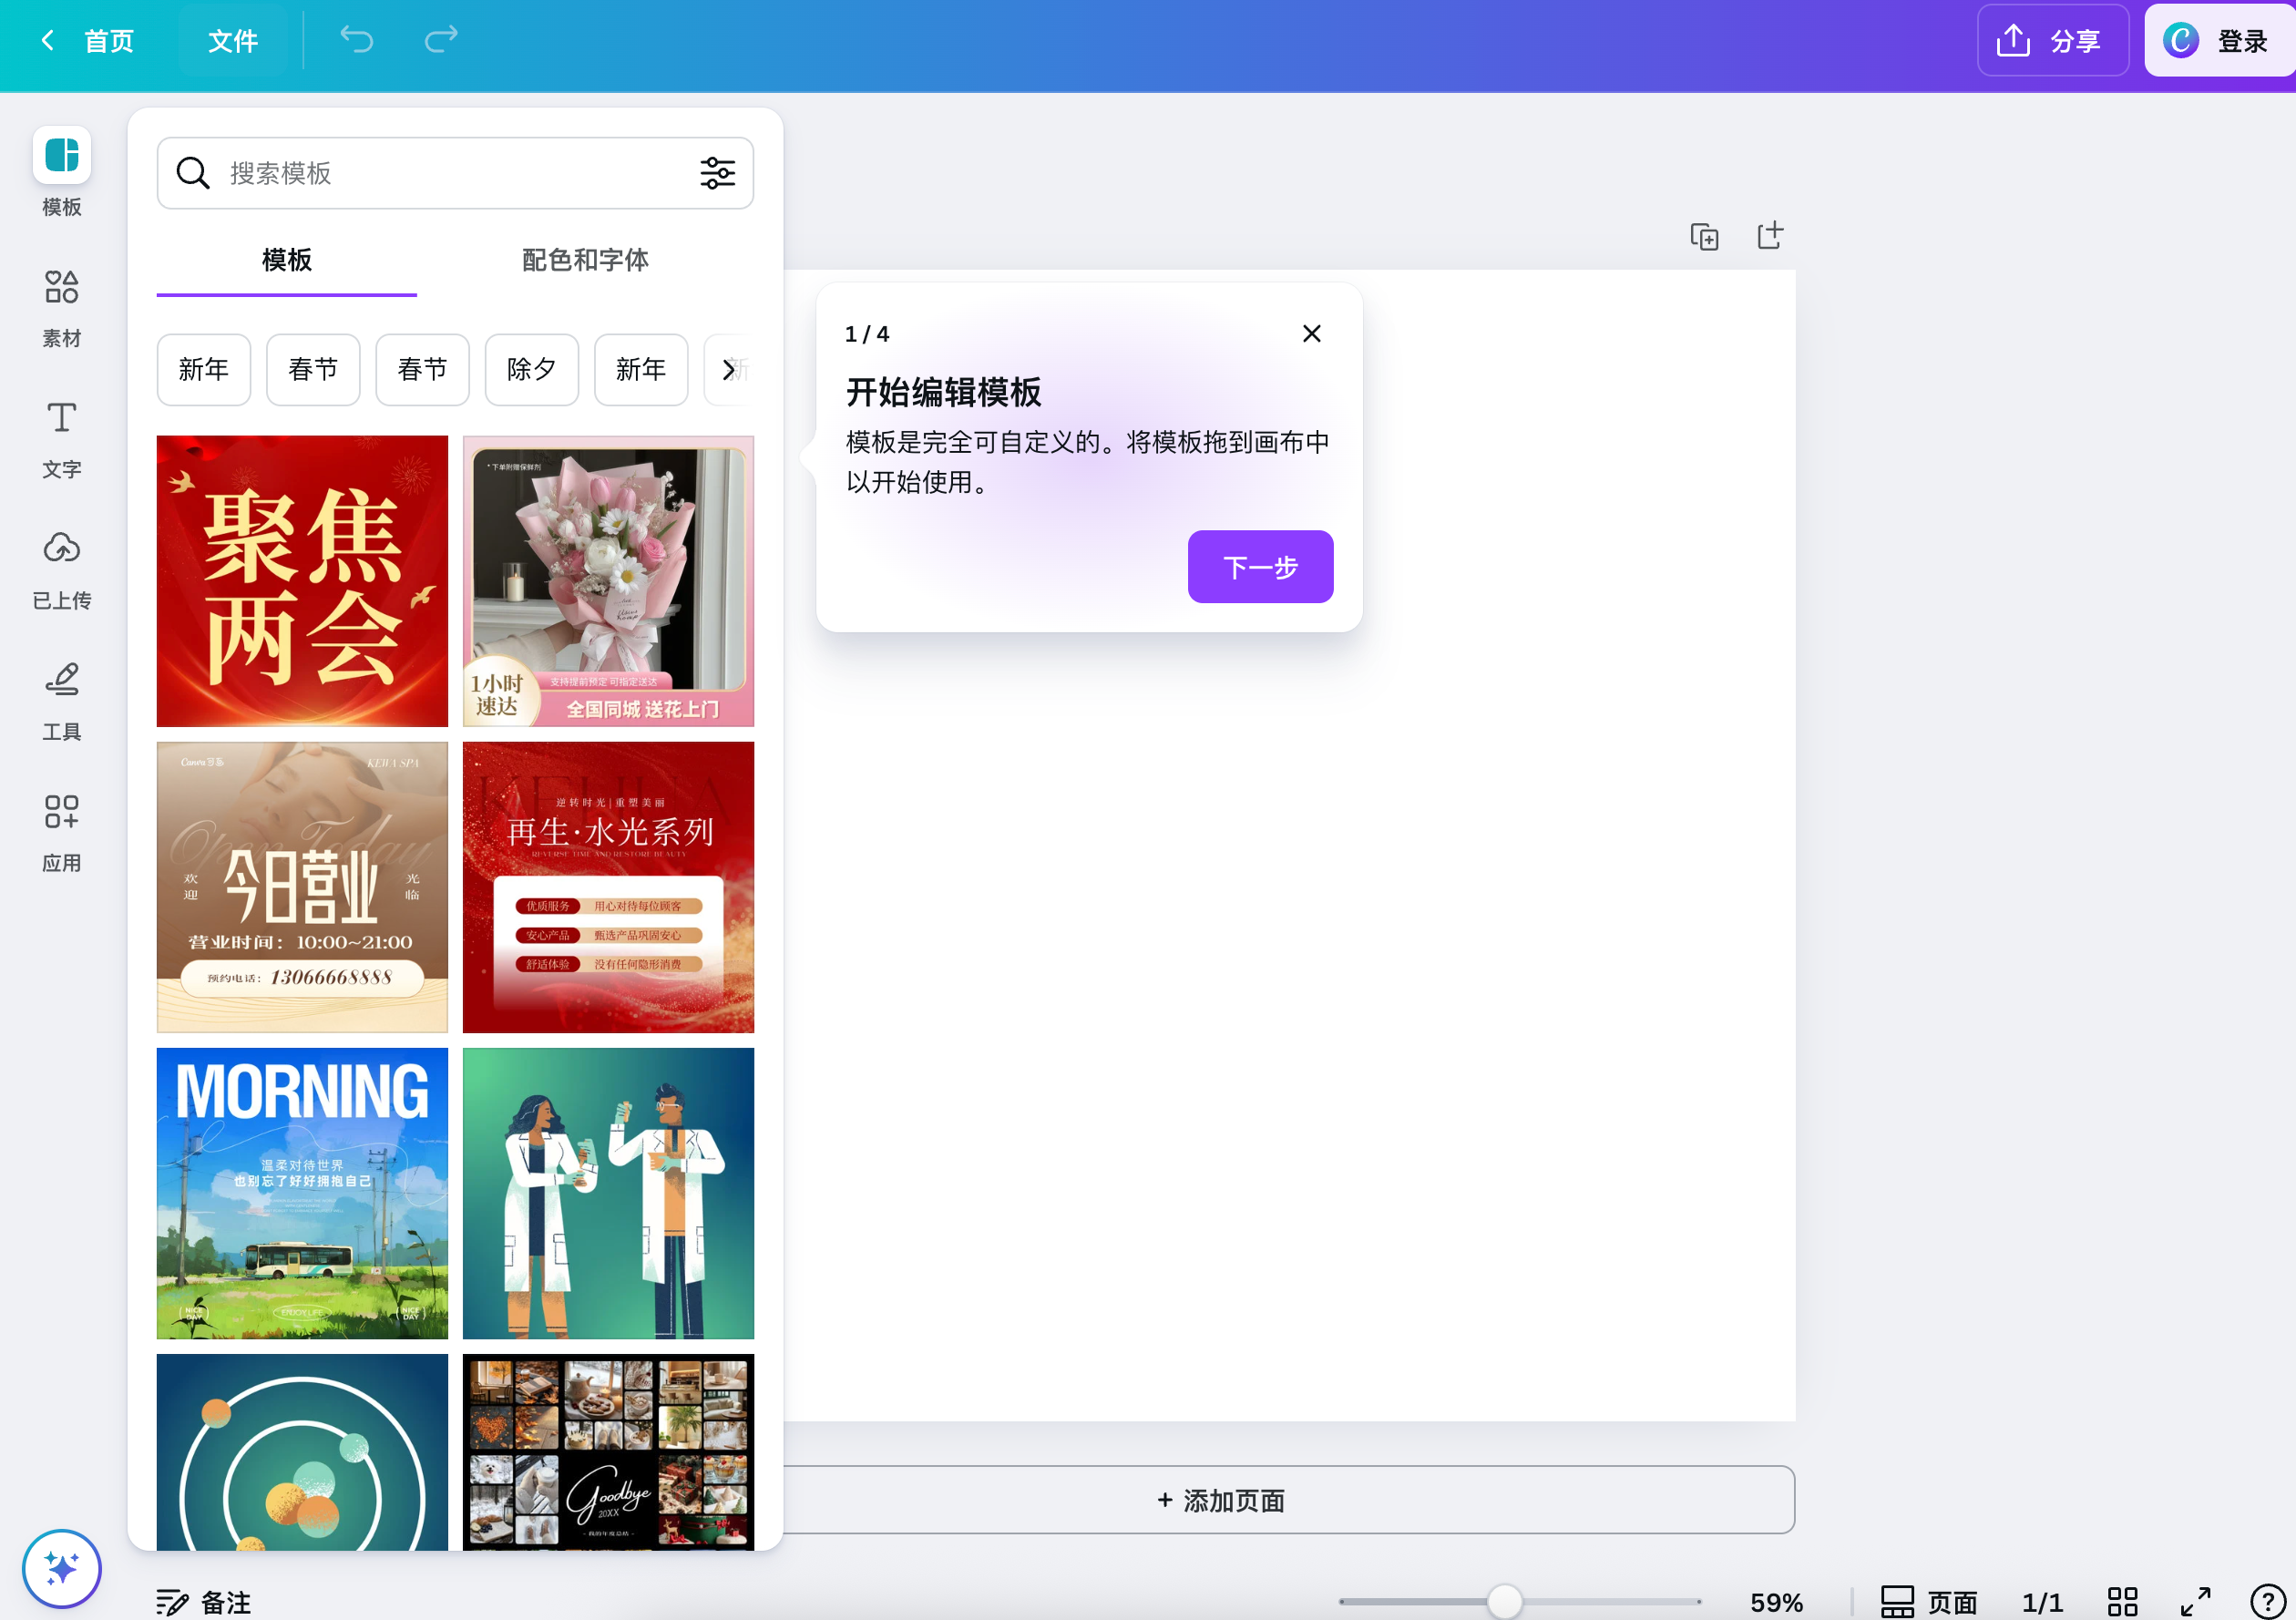This screenshot has width=2296, height=1620.
Task: Click the zoom slider handle
Action: 1503,1601
